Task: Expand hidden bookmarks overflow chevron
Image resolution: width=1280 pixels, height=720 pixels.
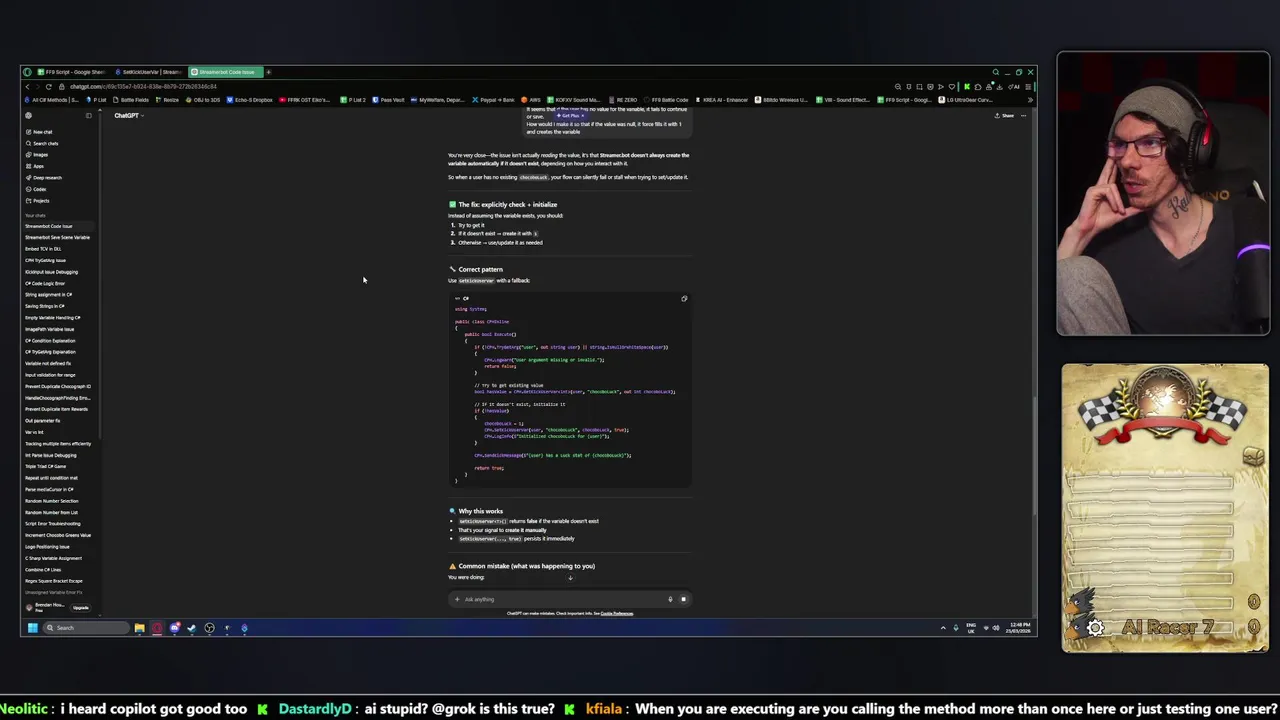Action: point(1030,100)
